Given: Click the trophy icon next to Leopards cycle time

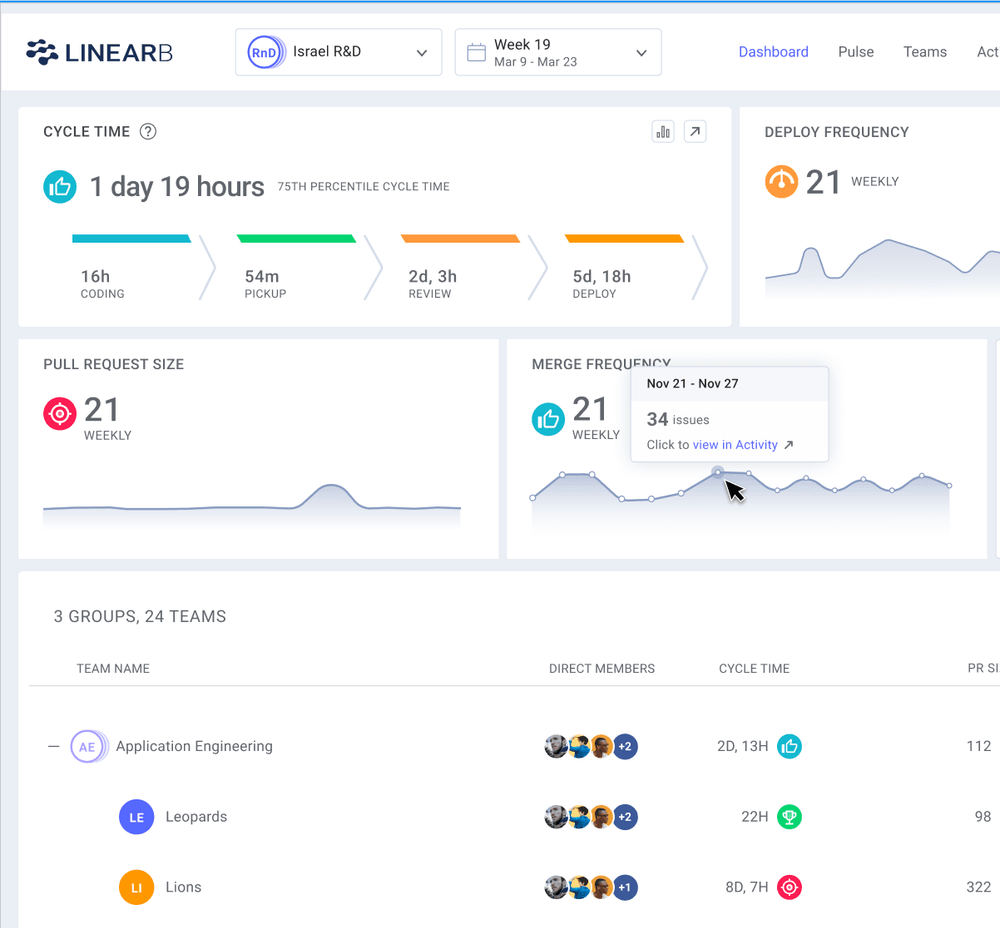Looking at the screenshot, I should 789,817.
